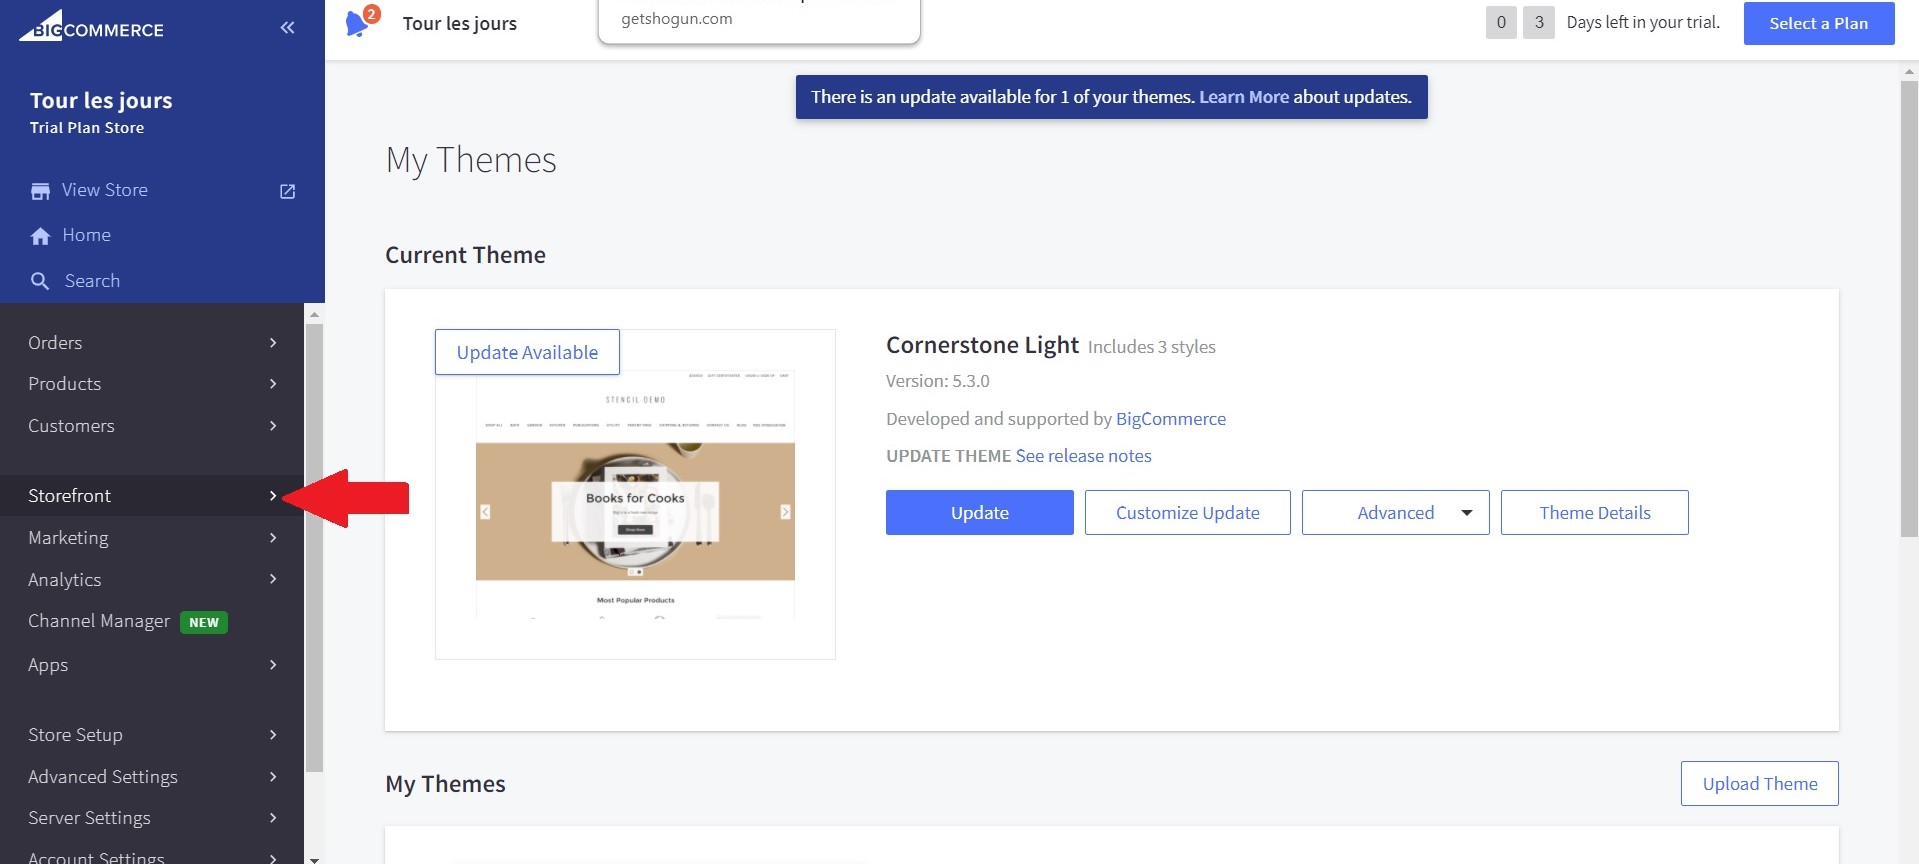This screenshot has width=1919, height=864.
Task: Click the main page vertical scrollbar
Action: [x=1908, y=308]
